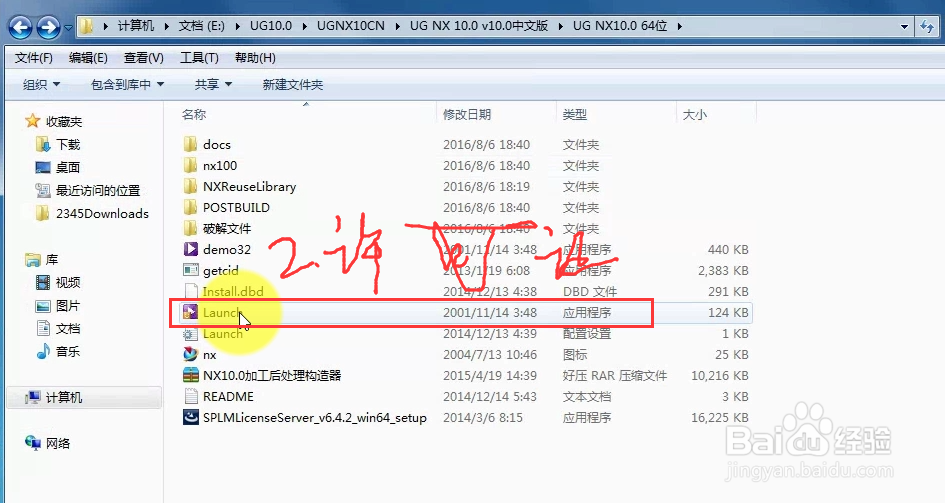The height and width of the screenshot is (503, 945).
Task: Select the Install.dbd file icon
Action: [190, 291]
